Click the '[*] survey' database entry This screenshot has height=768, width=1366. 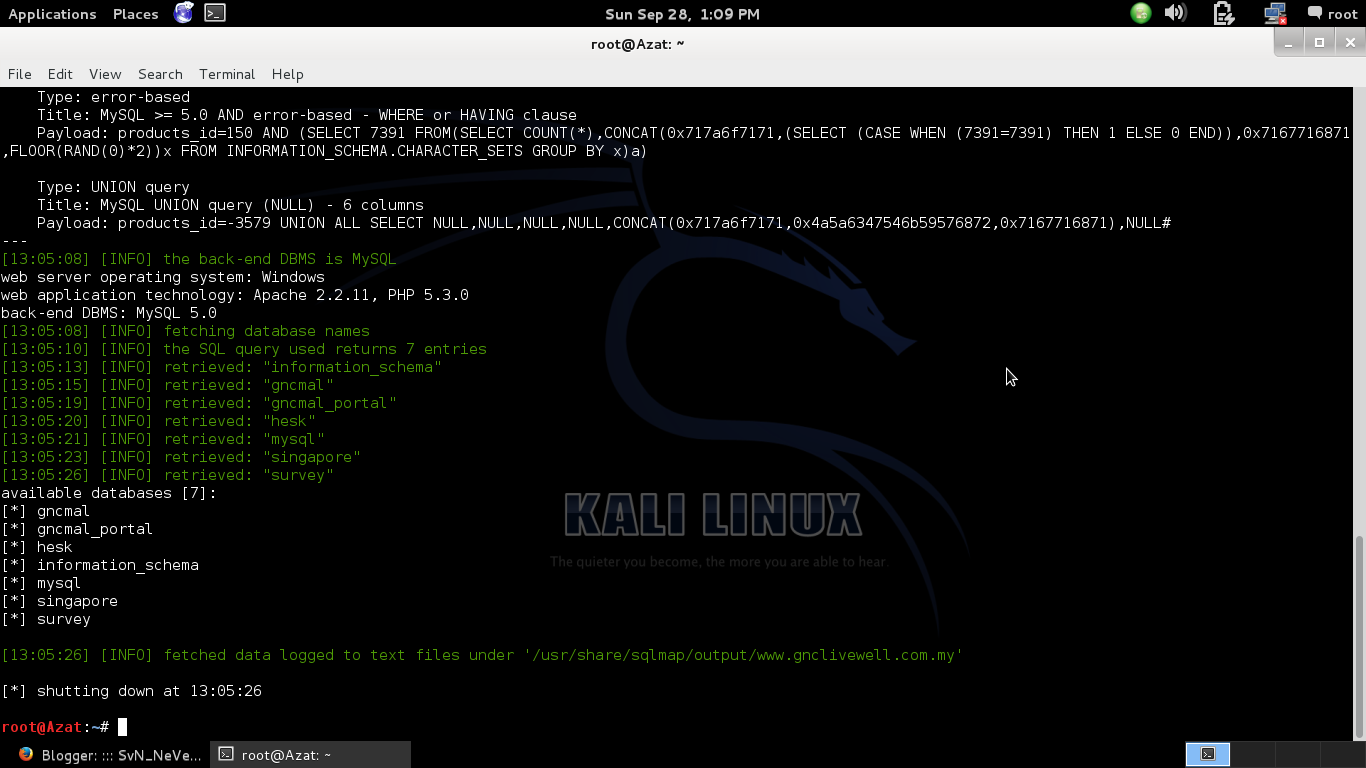click(46, 619)
